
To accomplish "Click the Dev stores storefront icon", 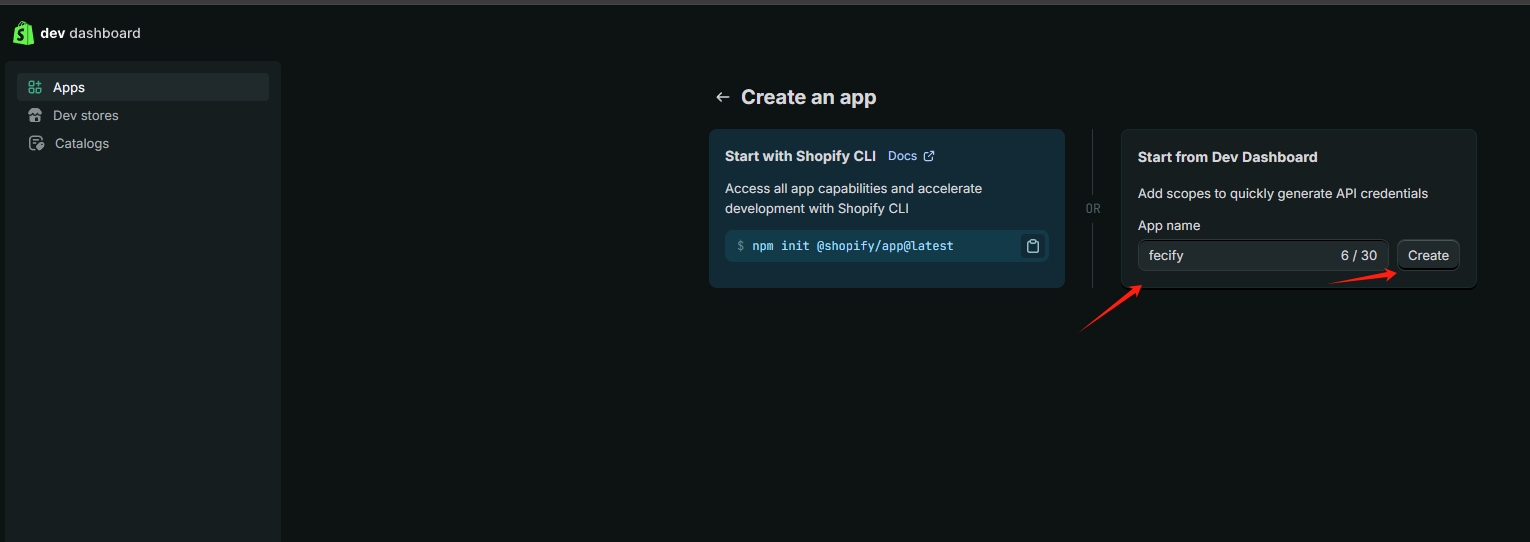I will [36, 116].
